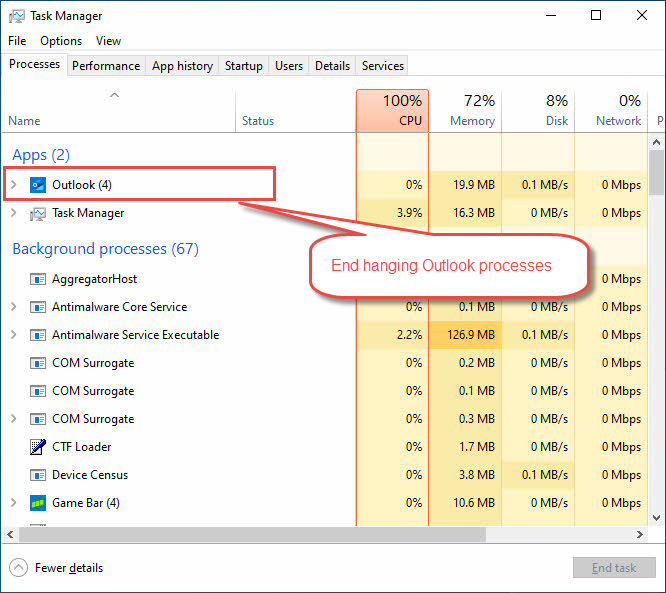Switch to the App history tab
Screen dimensions: 666x593
point(182,66)
